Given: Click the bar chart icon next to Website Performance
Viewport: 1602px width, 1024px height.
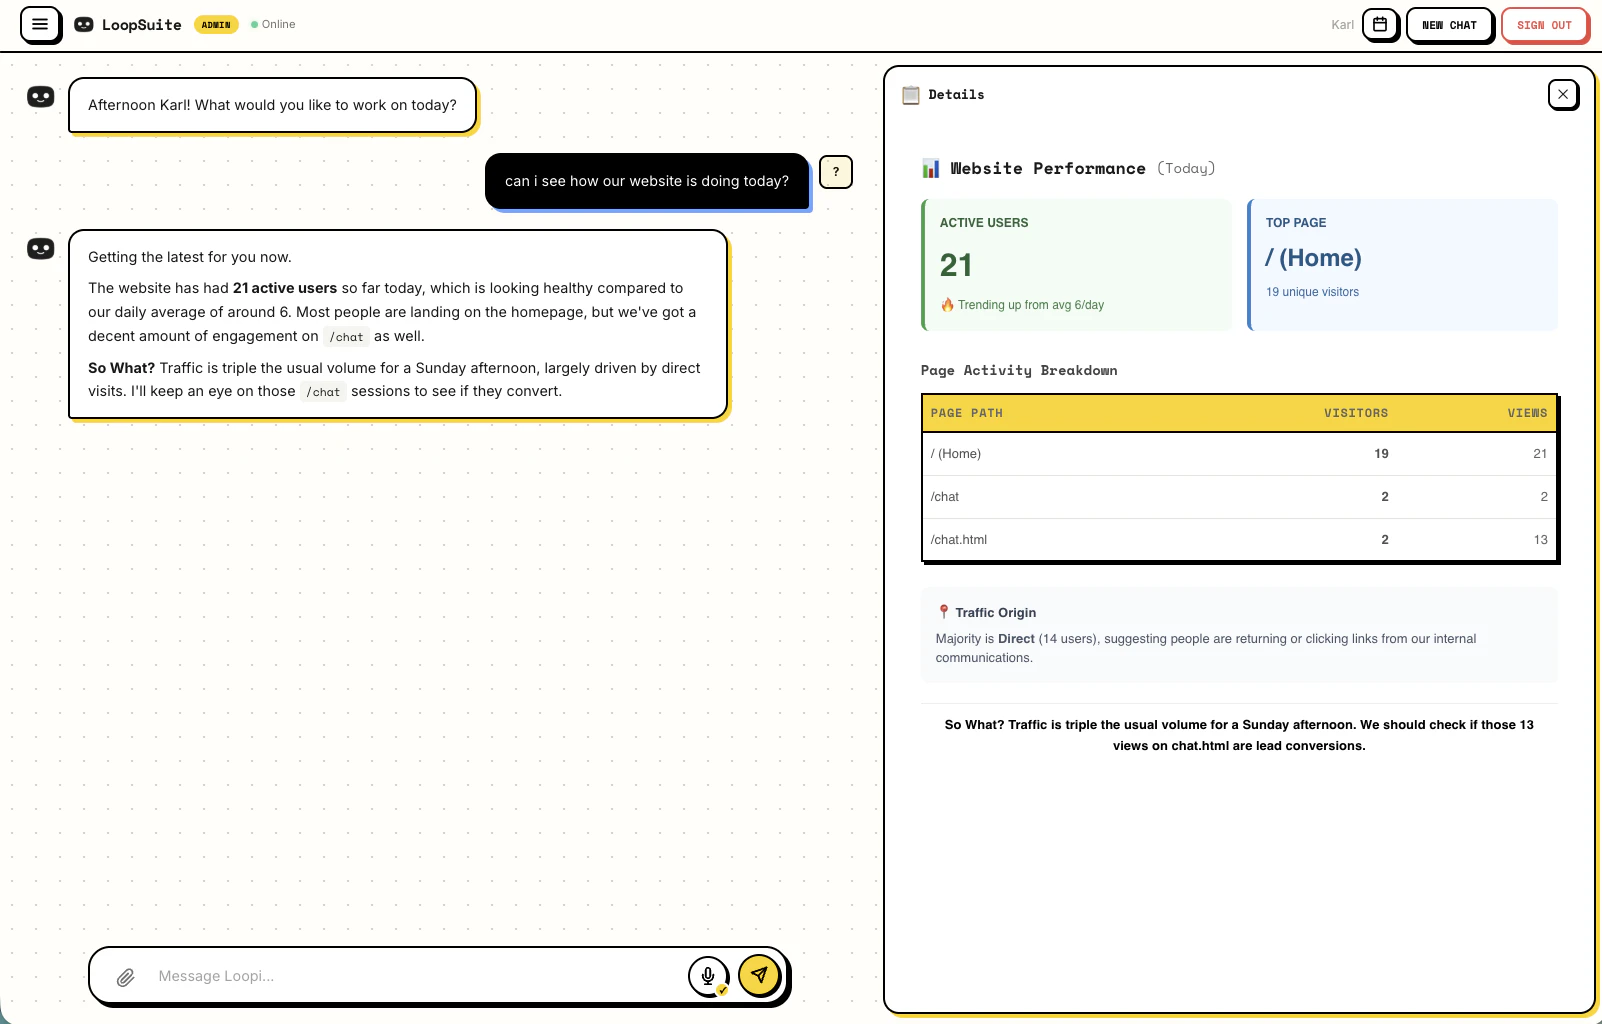Looking at the screenshot, I should [930, 168].
